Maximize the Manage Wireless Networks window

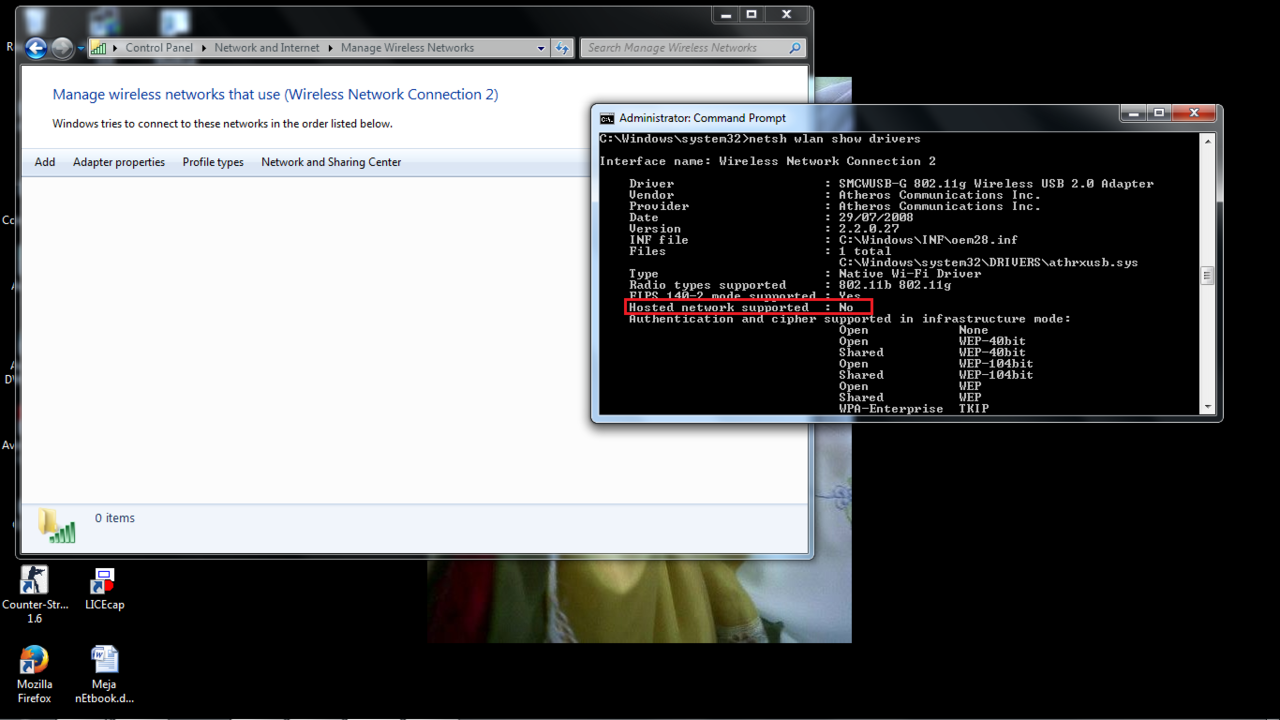click(752, 15)
